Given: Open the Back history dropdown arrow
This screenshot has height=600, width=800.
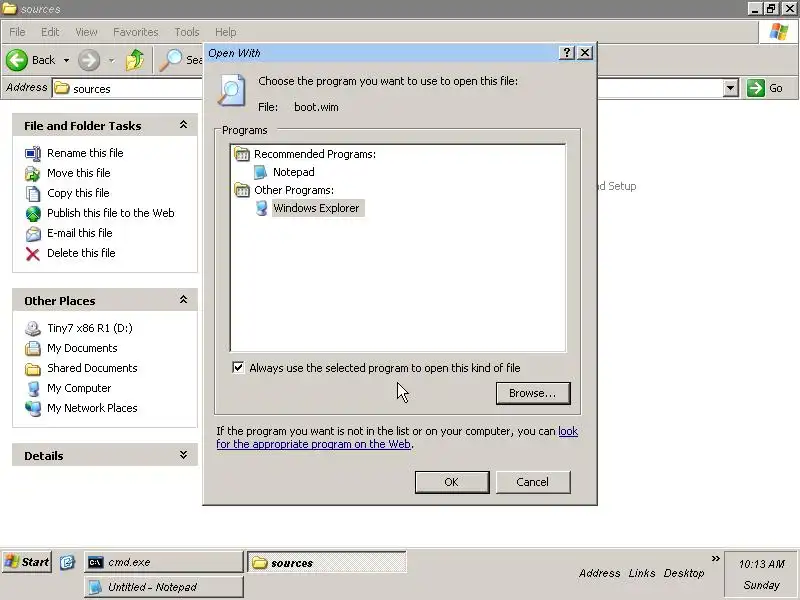Looking at the screenshot, I should (x=66, y=60).
